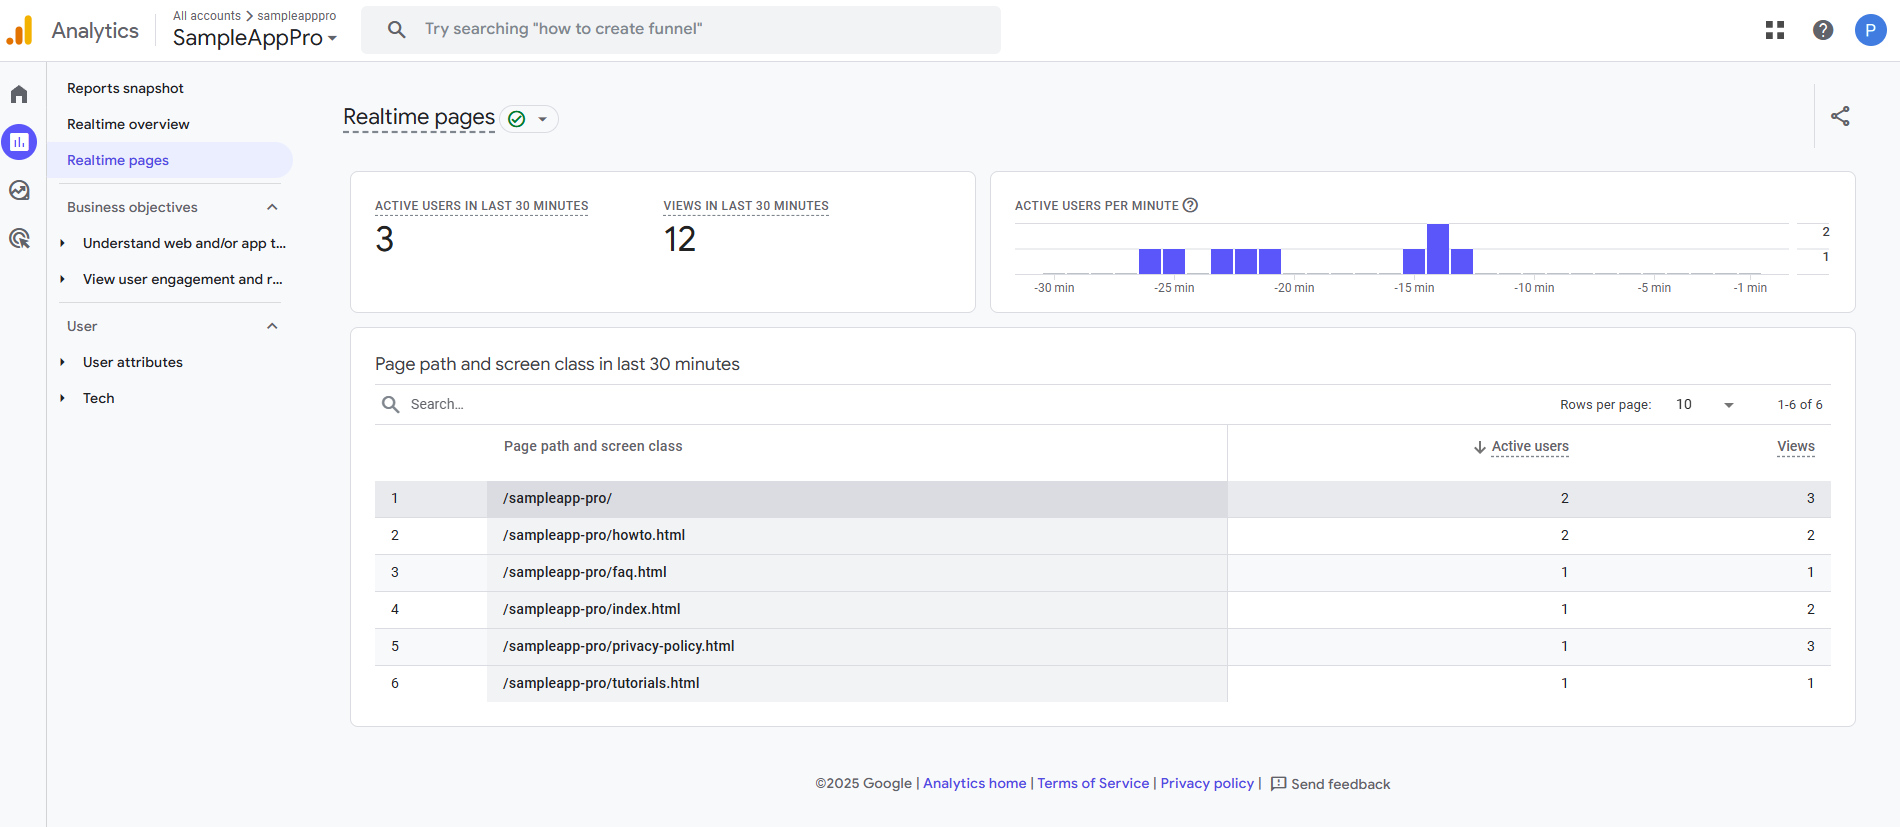Open the Privacy policy link

pos(1207,783)
